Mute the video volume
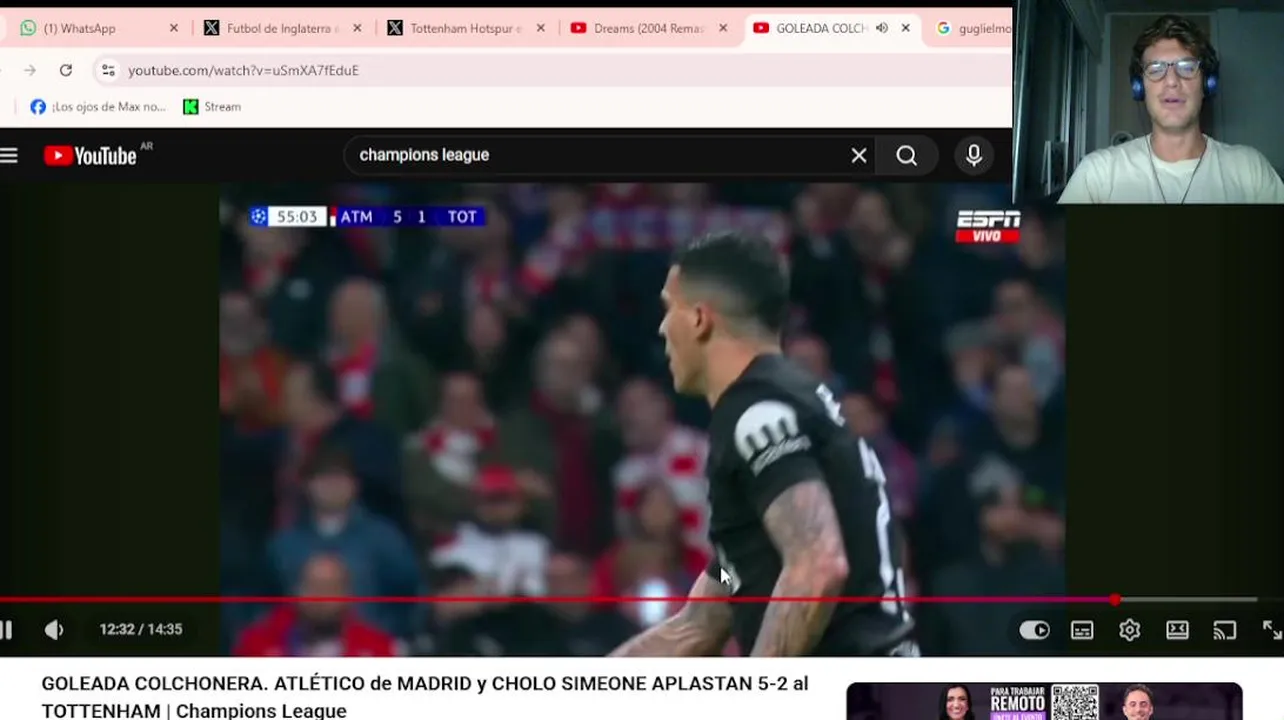This screenshot has width=1284, height=720. click(x=54, y=629)
